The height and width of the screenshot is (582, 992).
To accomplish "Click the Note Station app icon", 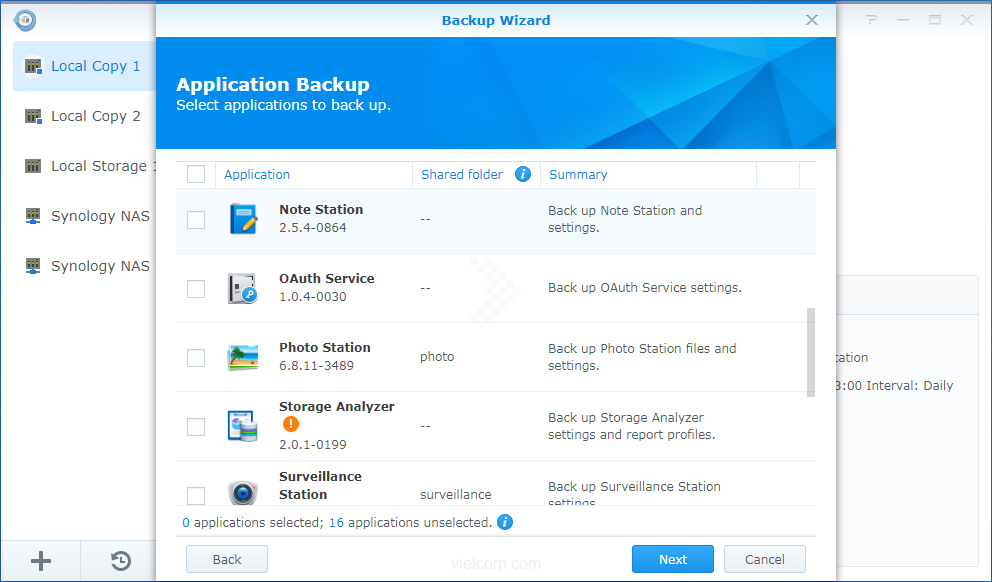I will pos(243,219).
